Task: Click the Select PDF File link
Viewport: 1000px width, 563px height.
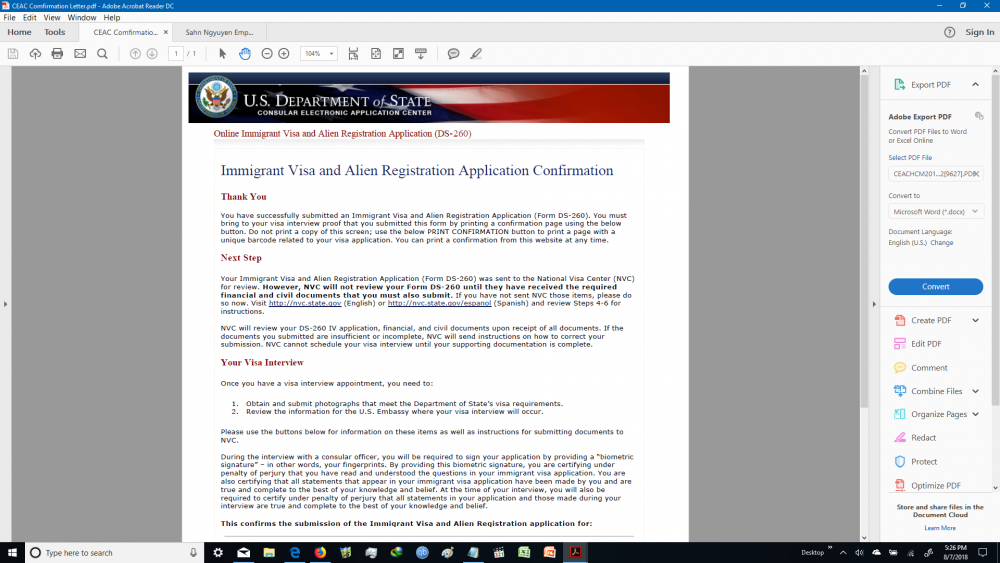Action: (910, 157)
